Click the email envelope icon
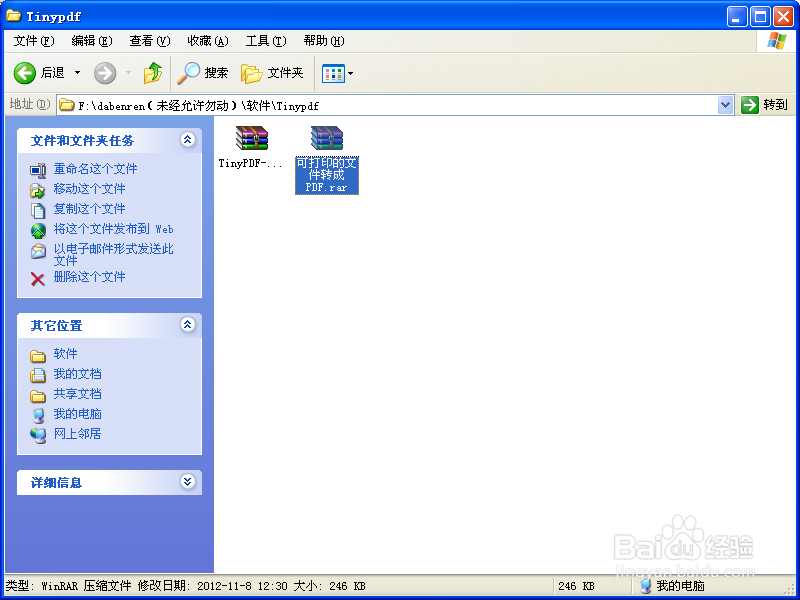 (x=38, y=252)
